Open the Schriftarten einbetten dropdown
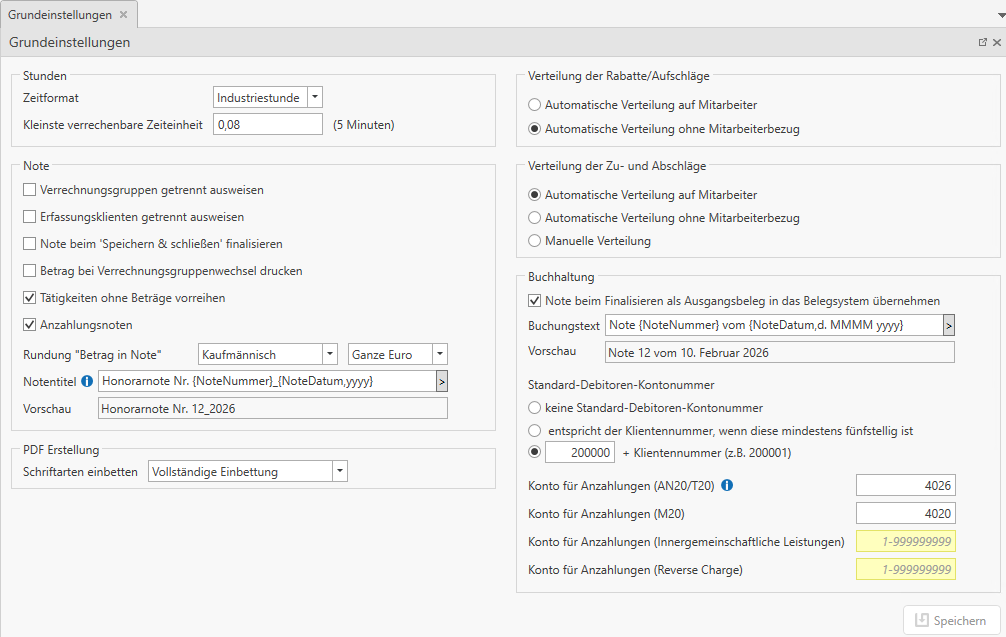This screenshot has height=637, width=1006. 339,471
